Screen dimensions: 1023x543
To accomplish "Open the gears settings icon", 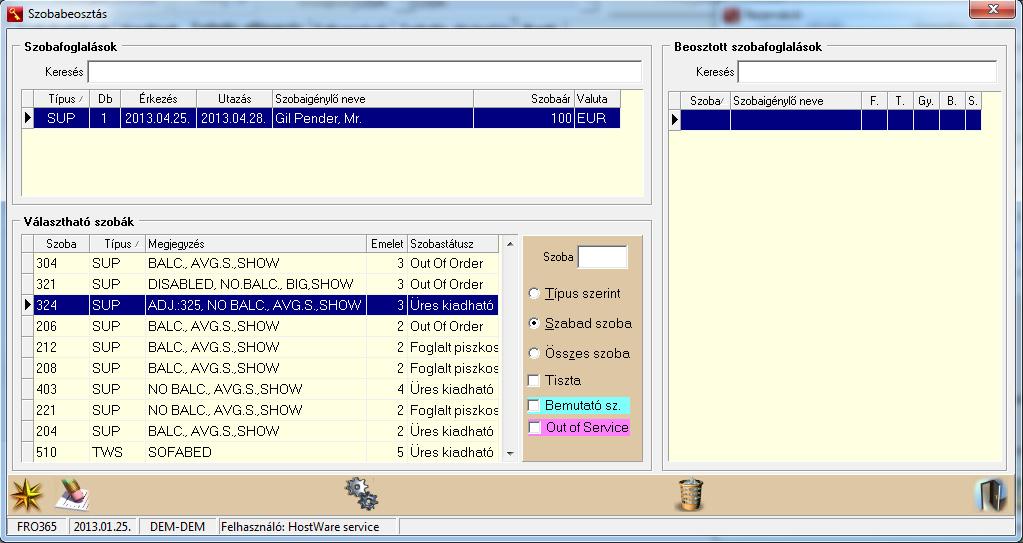I will click(362, 494).
